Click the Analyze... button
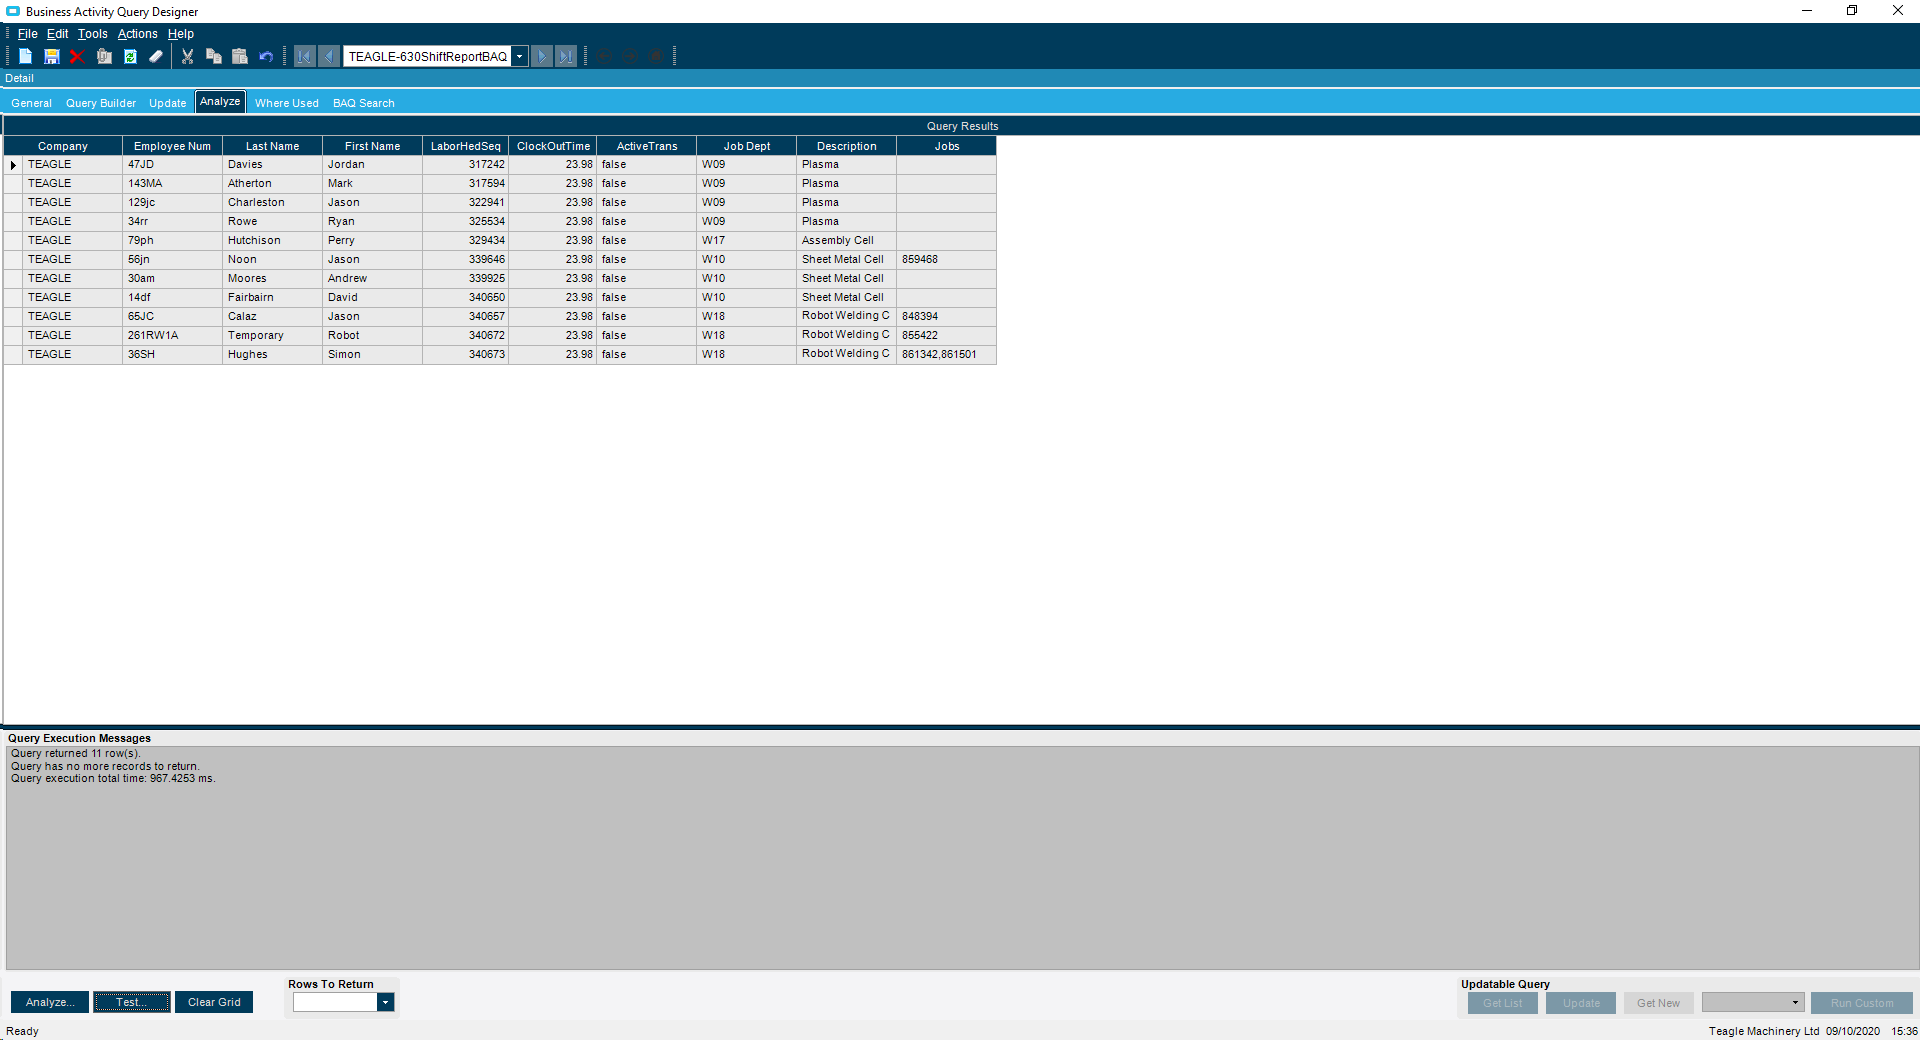This screenshot has height=1040, width=1920. (50, 1002)
